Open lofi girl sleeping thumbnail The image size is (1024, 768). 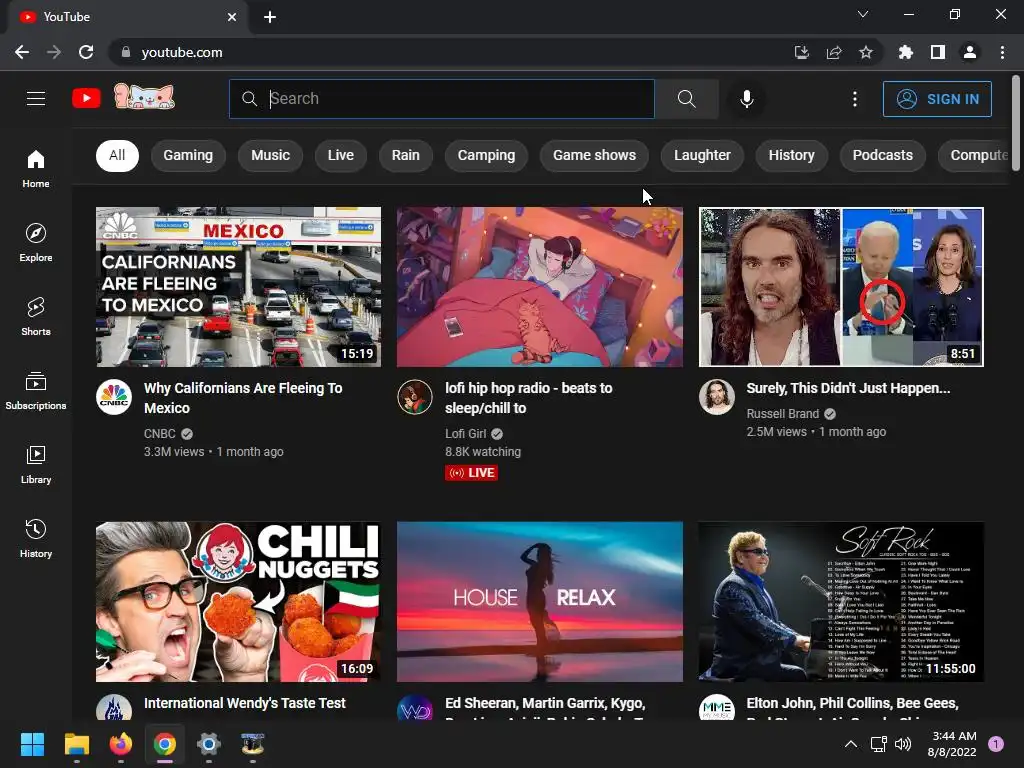click(x=539, y=287)
